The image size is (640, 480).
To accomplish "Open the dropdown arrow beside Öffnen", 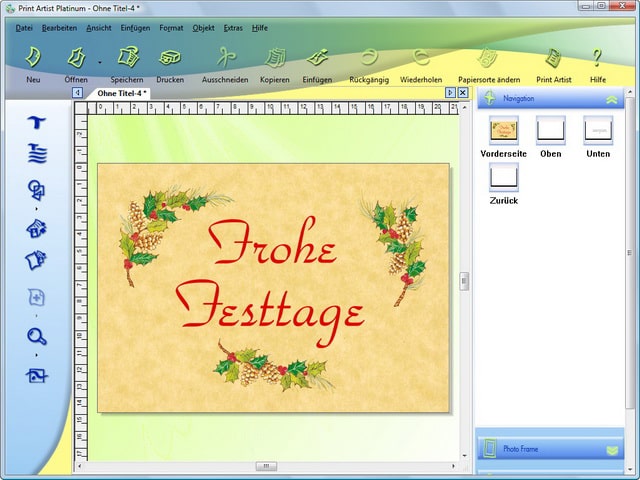I will (x=98, y=62).
